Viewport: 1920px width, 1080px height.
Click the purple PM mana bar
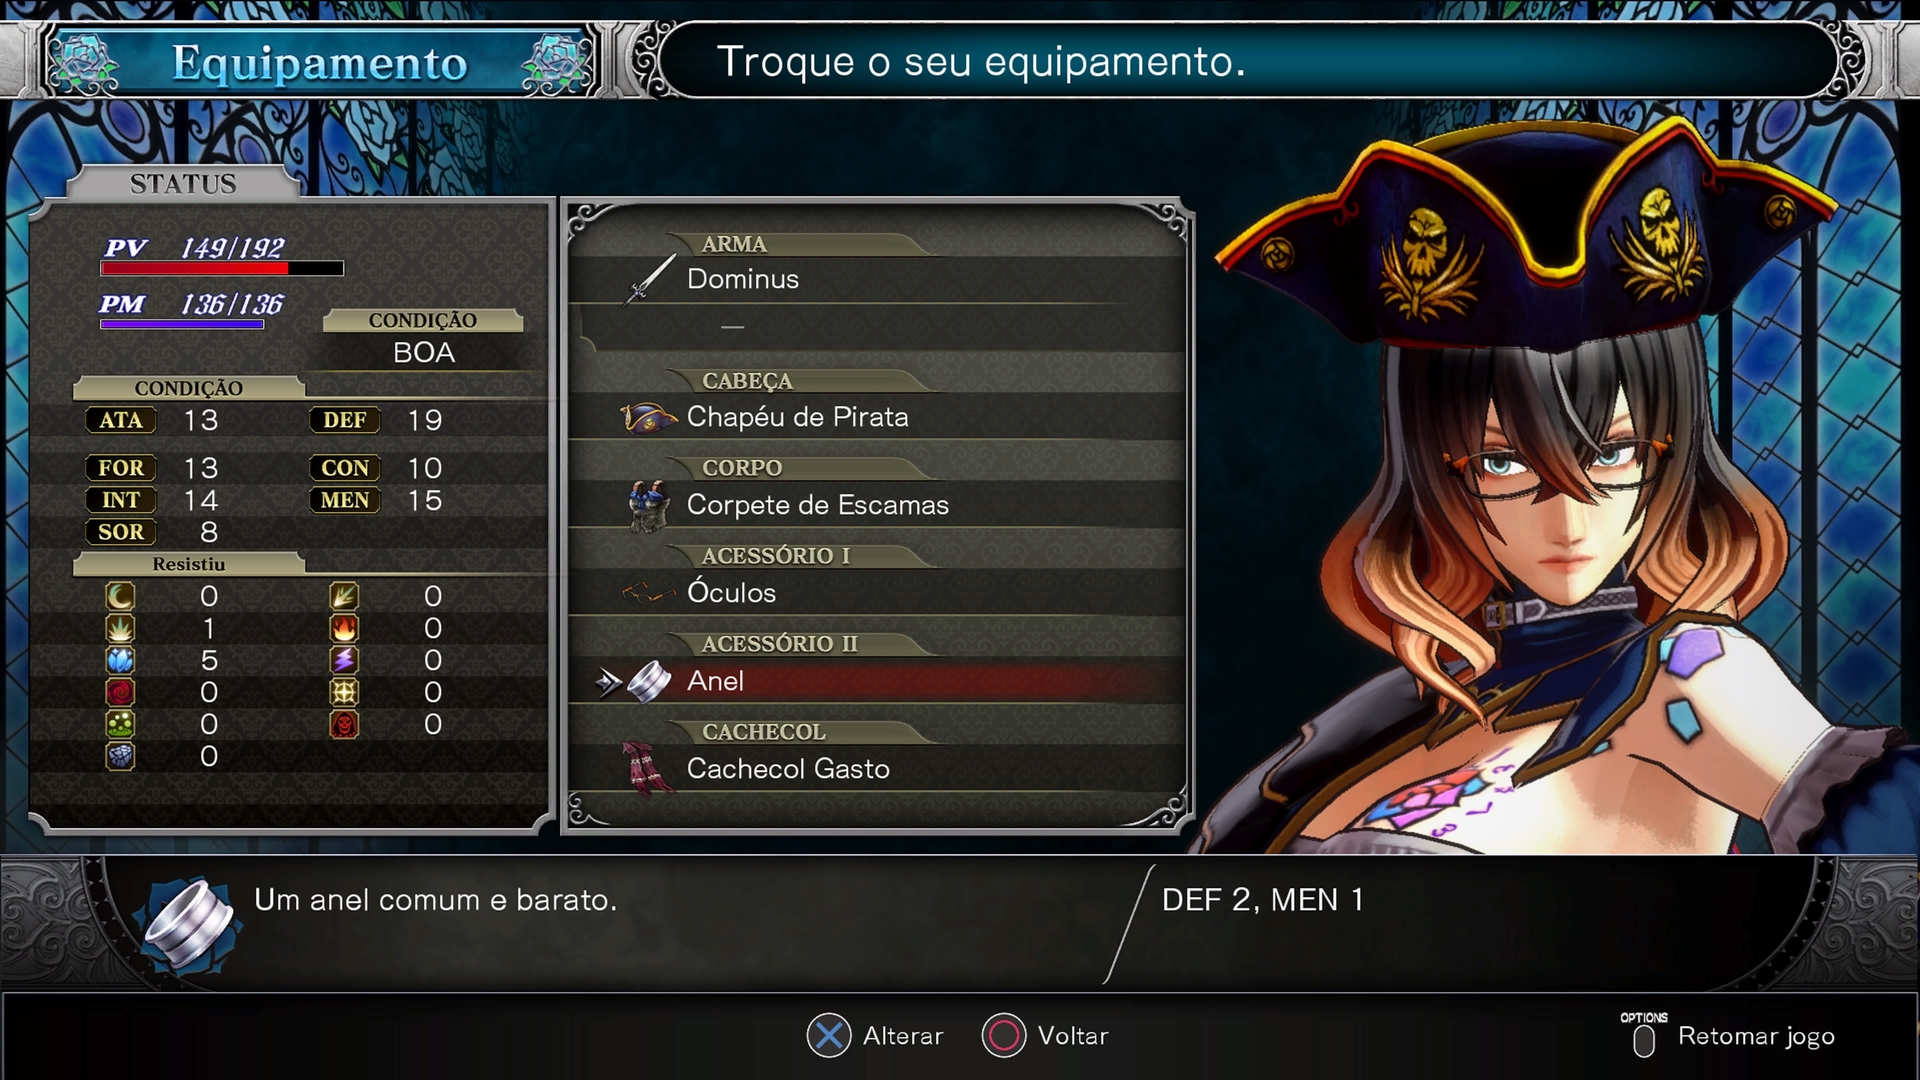(x=182, y=324)
